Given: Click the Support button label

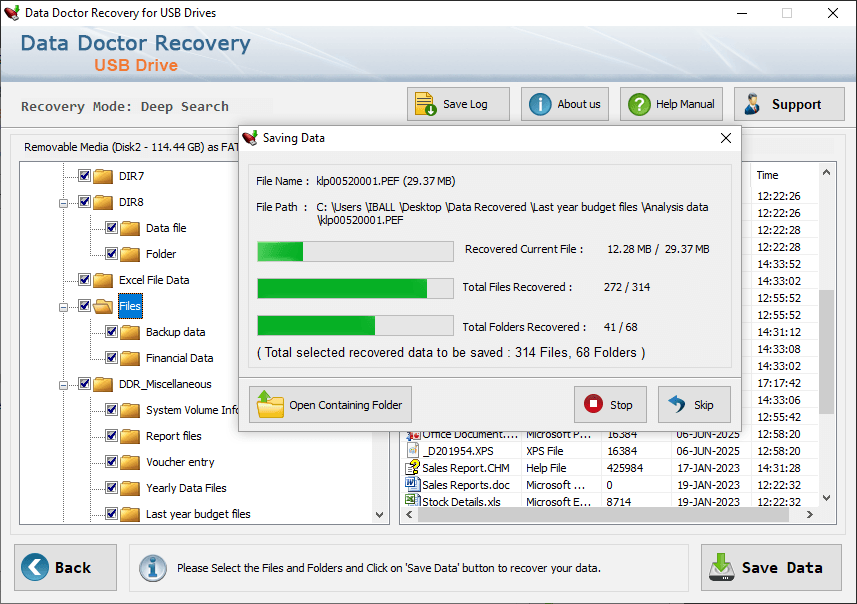Looking at the screenshot, I should [x=796, y=104].
